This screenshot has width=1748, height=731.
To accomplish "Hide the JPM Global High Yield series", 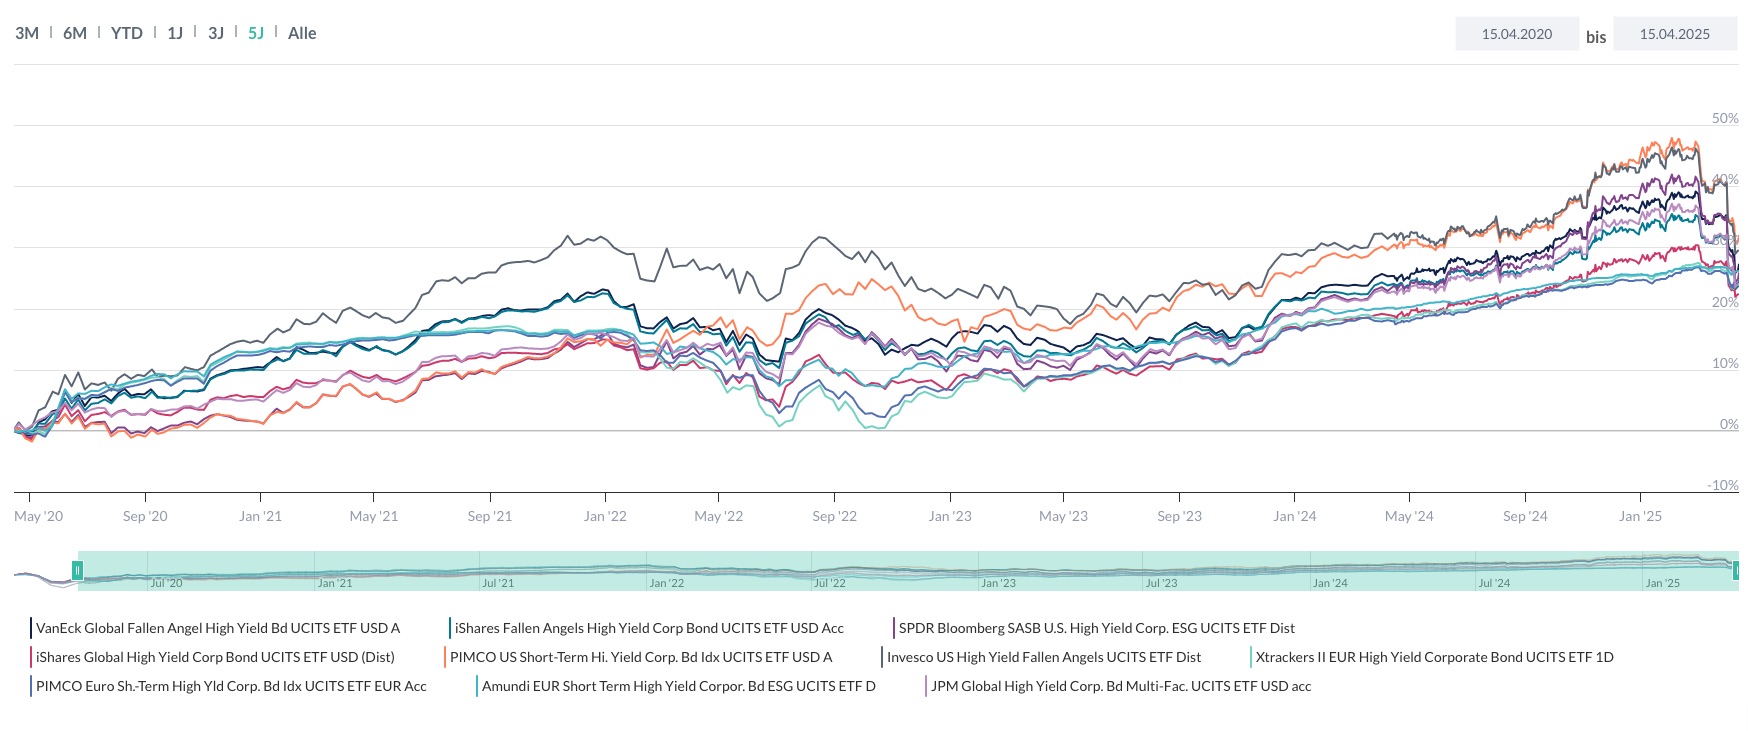I will coord(1120,686).
